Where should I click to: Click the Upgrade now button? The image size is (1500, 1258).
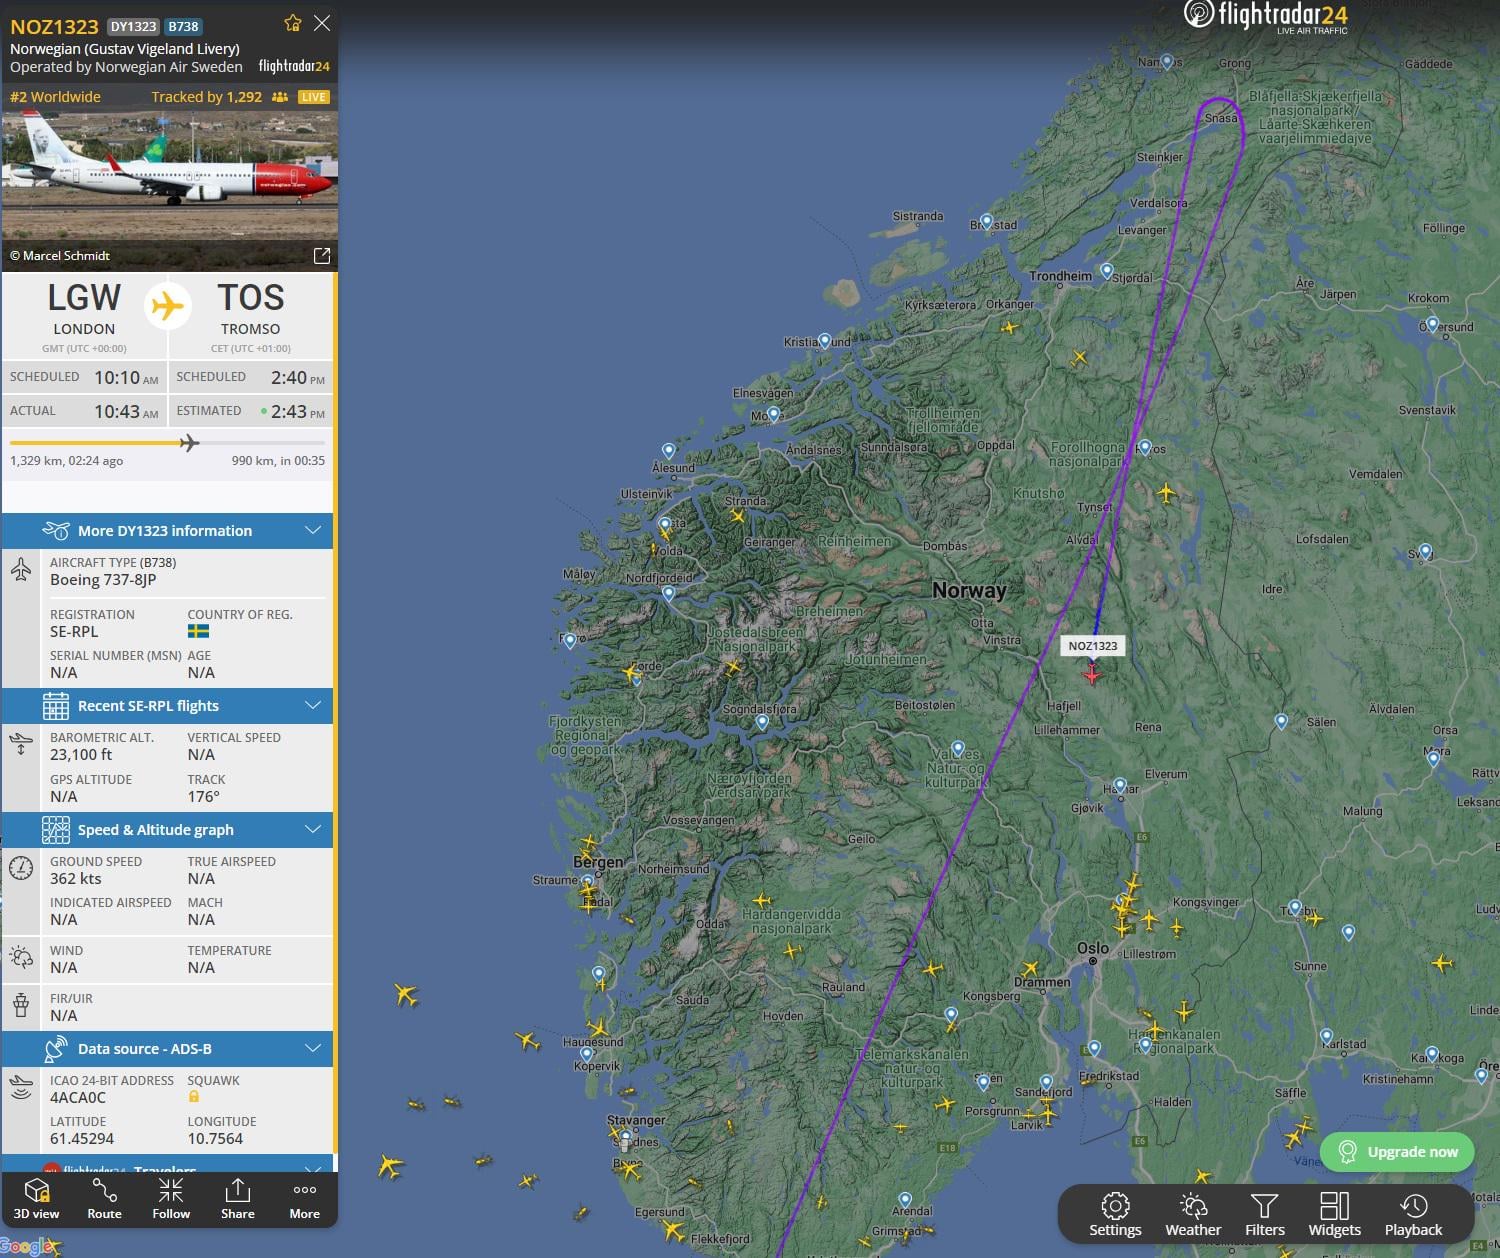tap(1397, 1152)
